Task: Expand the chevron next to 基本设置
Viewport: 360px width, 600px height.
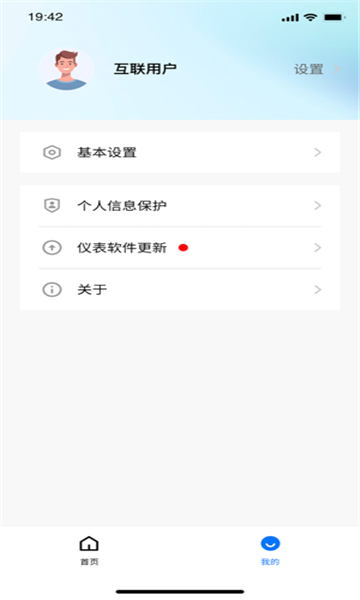Action: tap(317, 153)
